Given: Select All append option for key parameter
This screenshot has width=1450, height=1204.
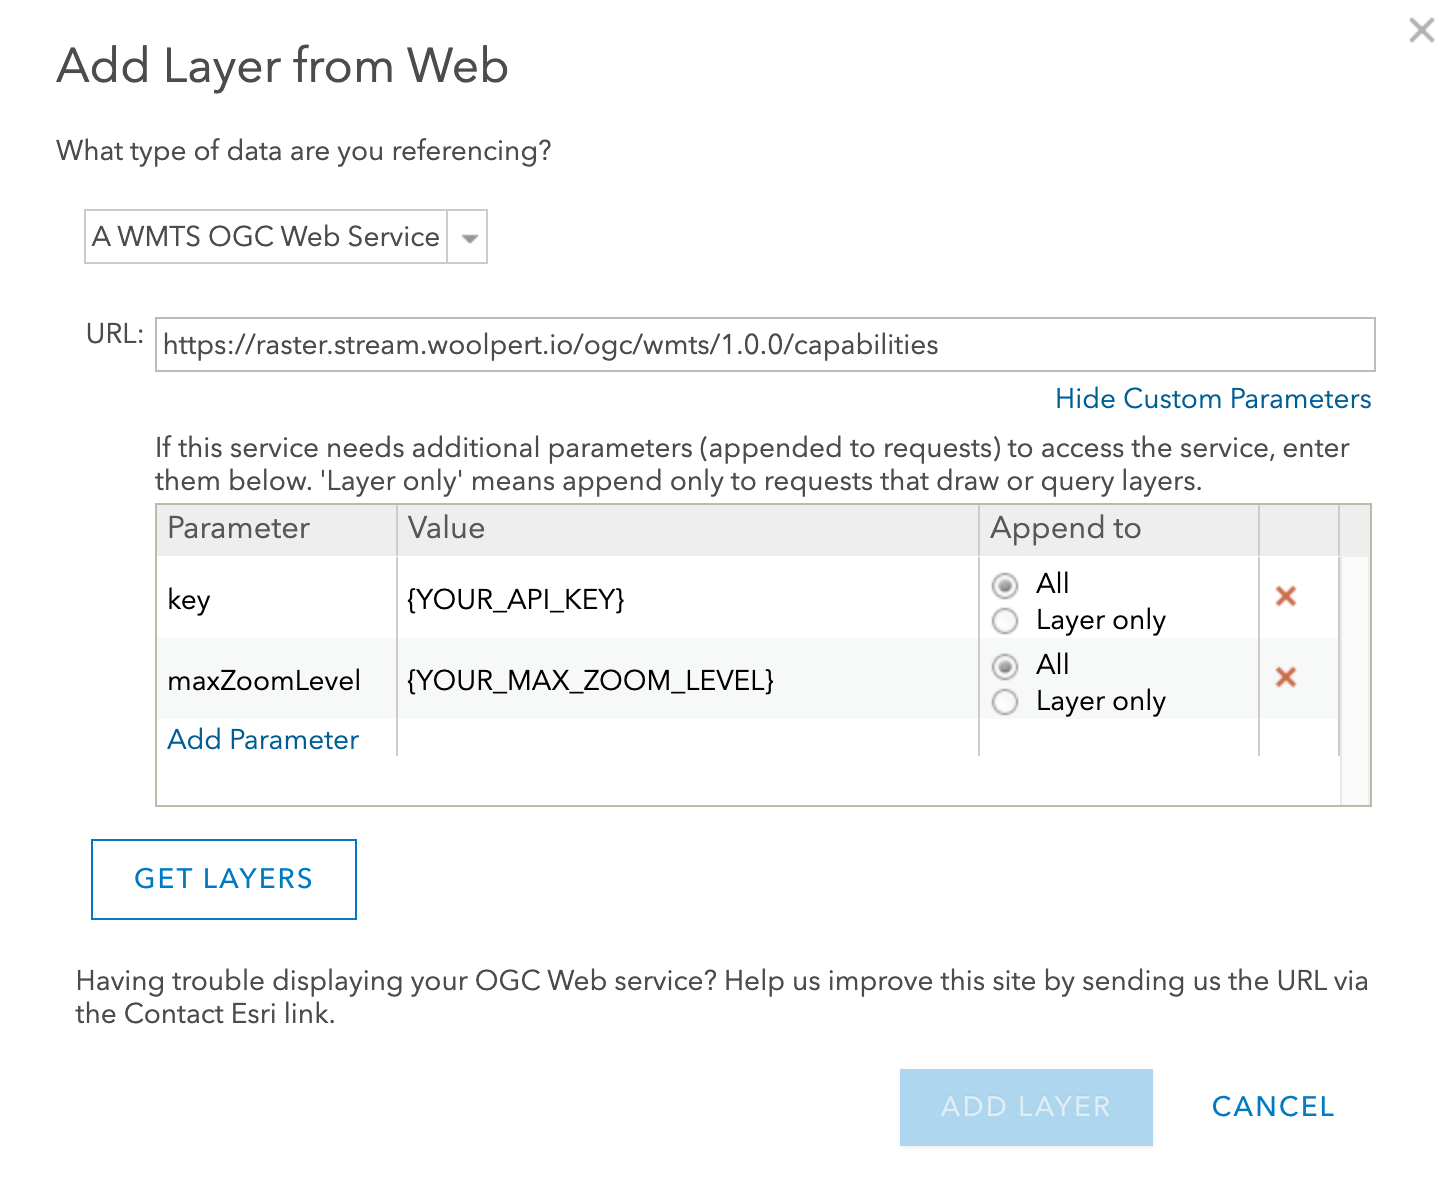Looking at the screenshot, I should [1005, 585].
